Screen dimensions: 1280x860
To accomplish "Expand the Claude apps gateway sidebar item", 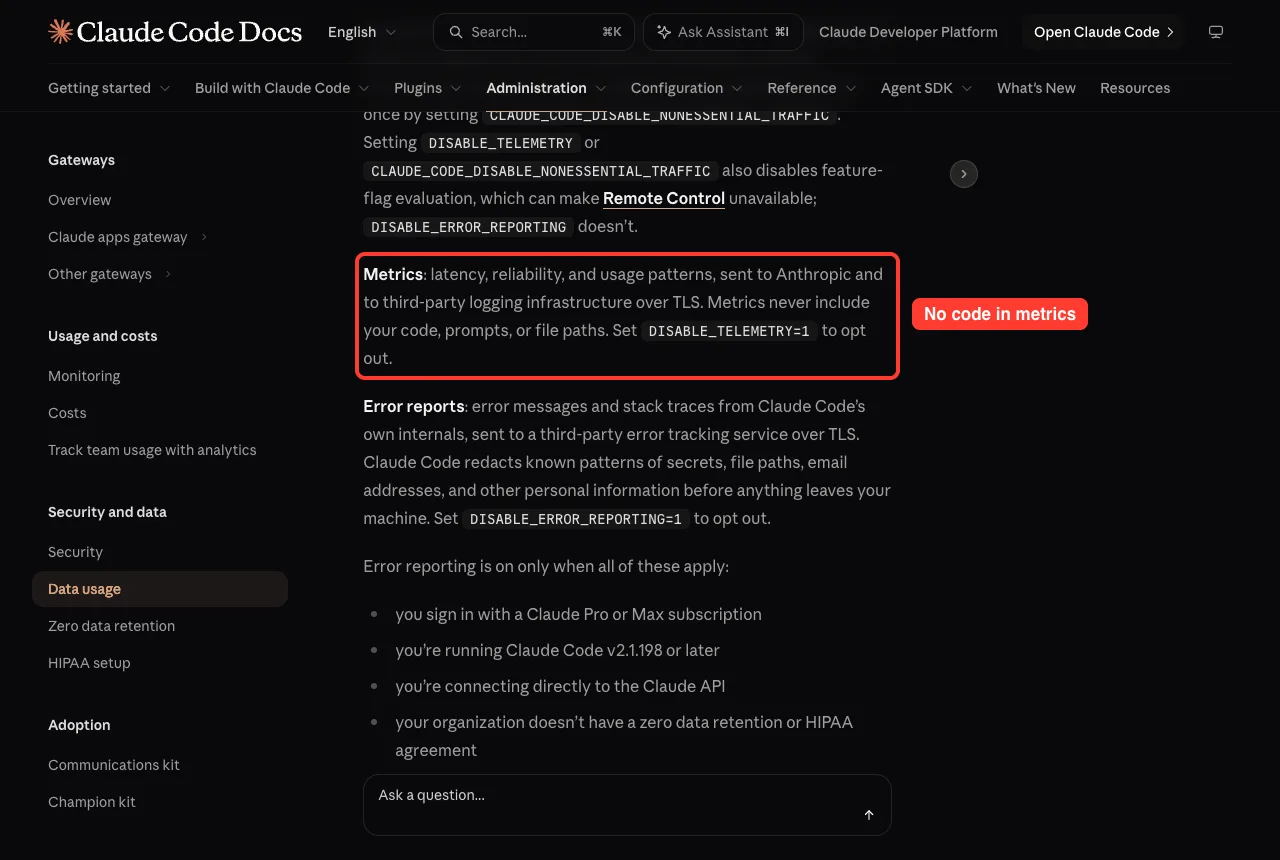I will coord(160,237).
